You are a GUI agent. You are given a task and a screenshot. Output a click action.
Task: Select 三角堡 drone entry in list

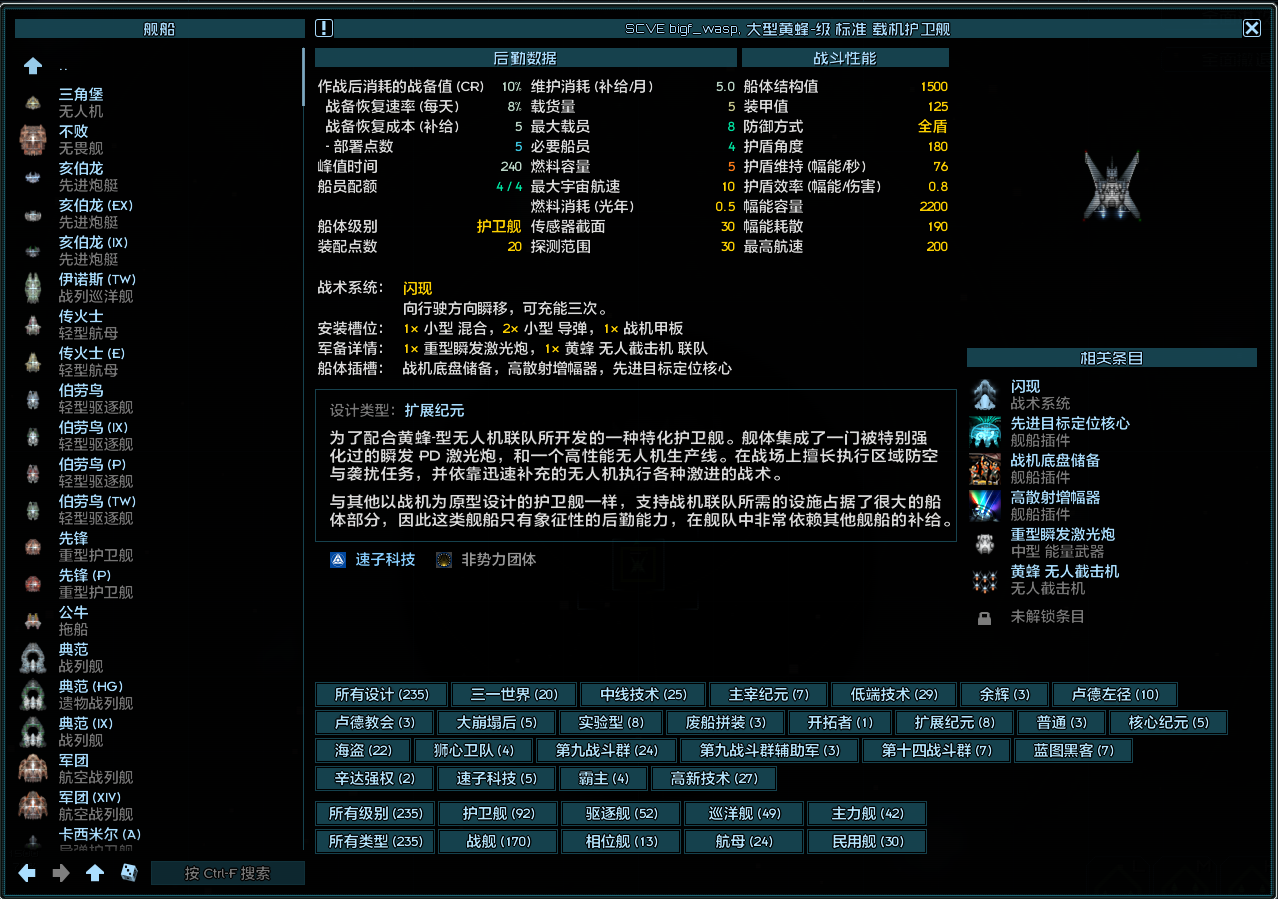[x=80, y=102]
